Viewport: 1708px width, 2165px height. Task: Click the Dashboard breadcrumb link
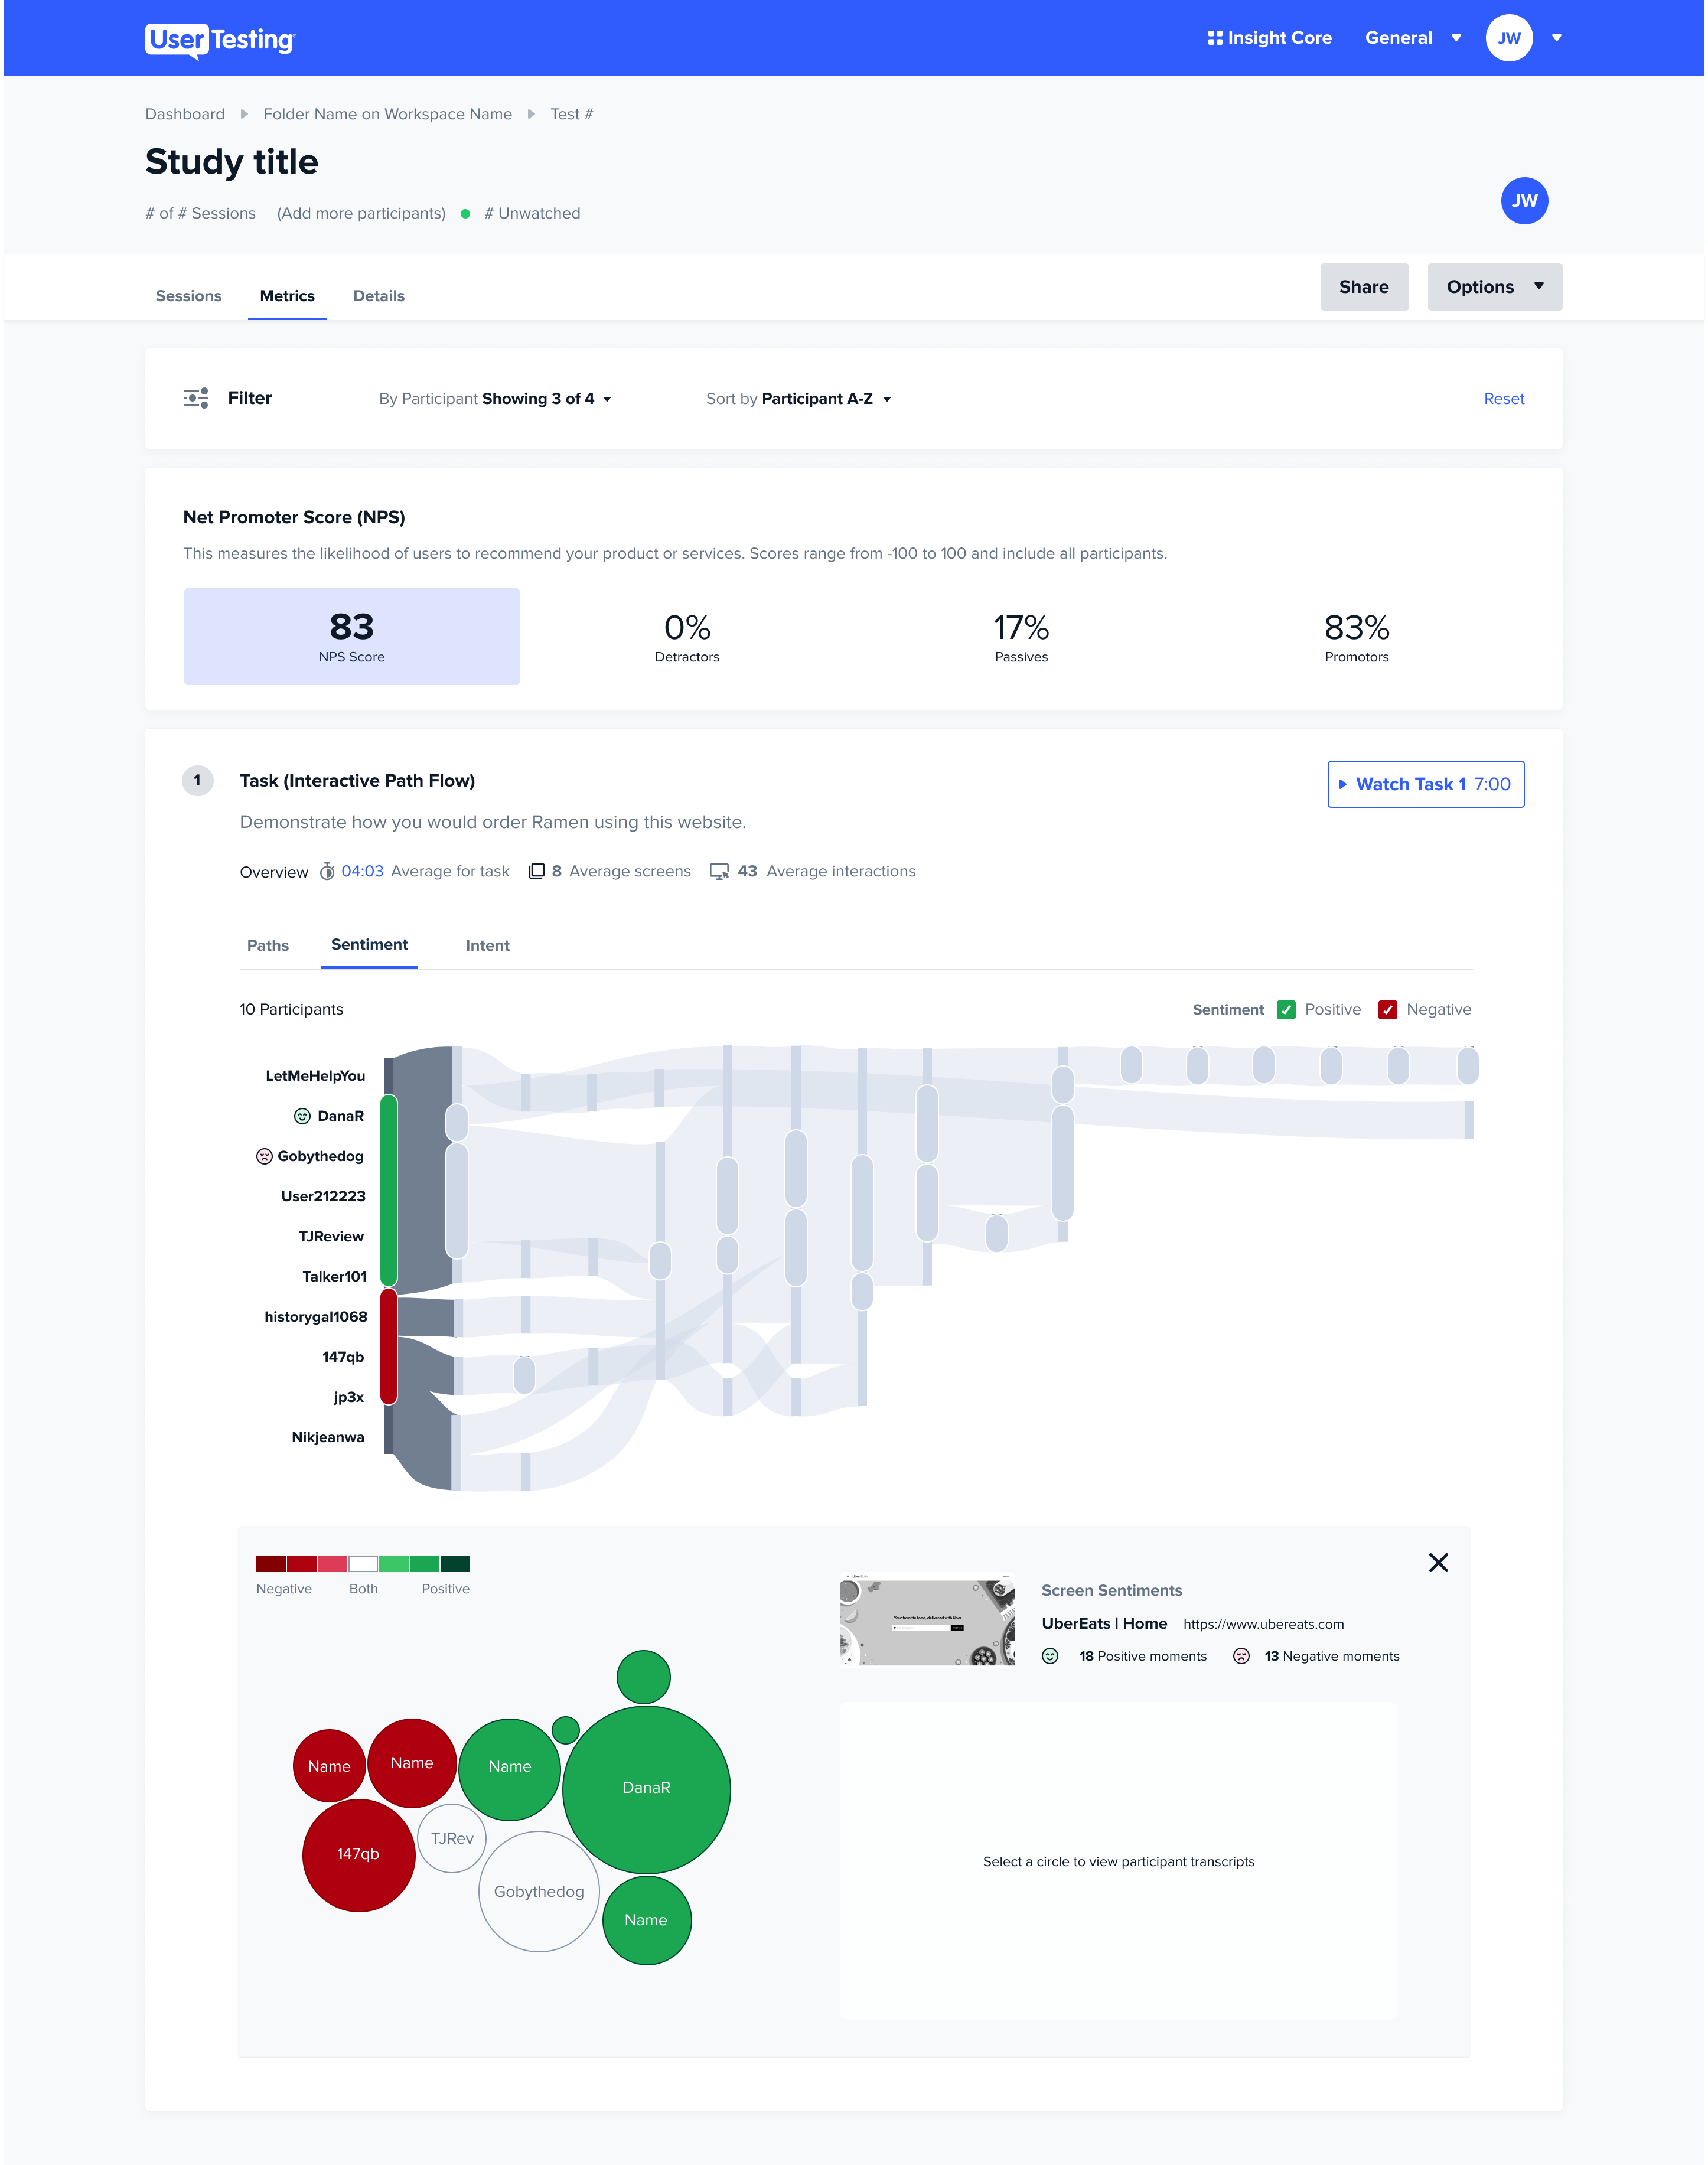tap(185, 114)
